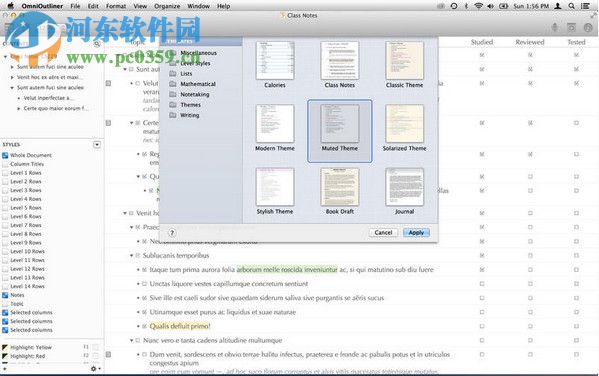Toggle Level 5 Rows style checkbox

[5, 207]
